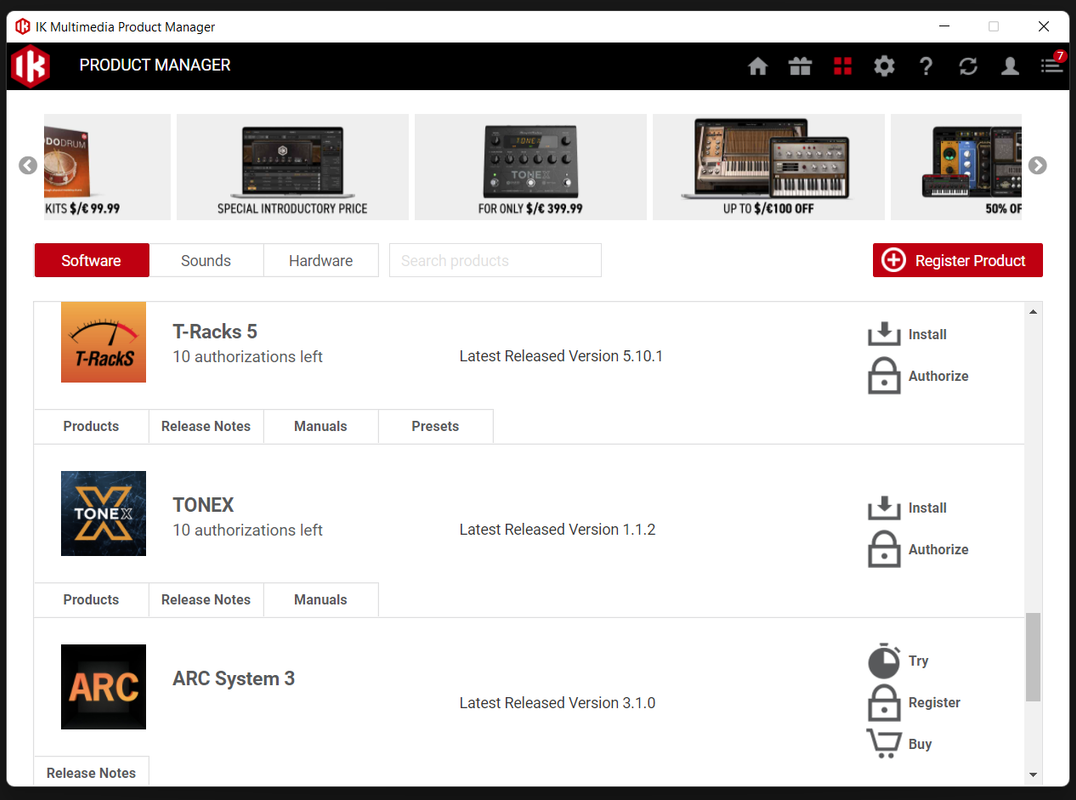Open T-Racks 5 Manuals tab

tap(320, 426)
